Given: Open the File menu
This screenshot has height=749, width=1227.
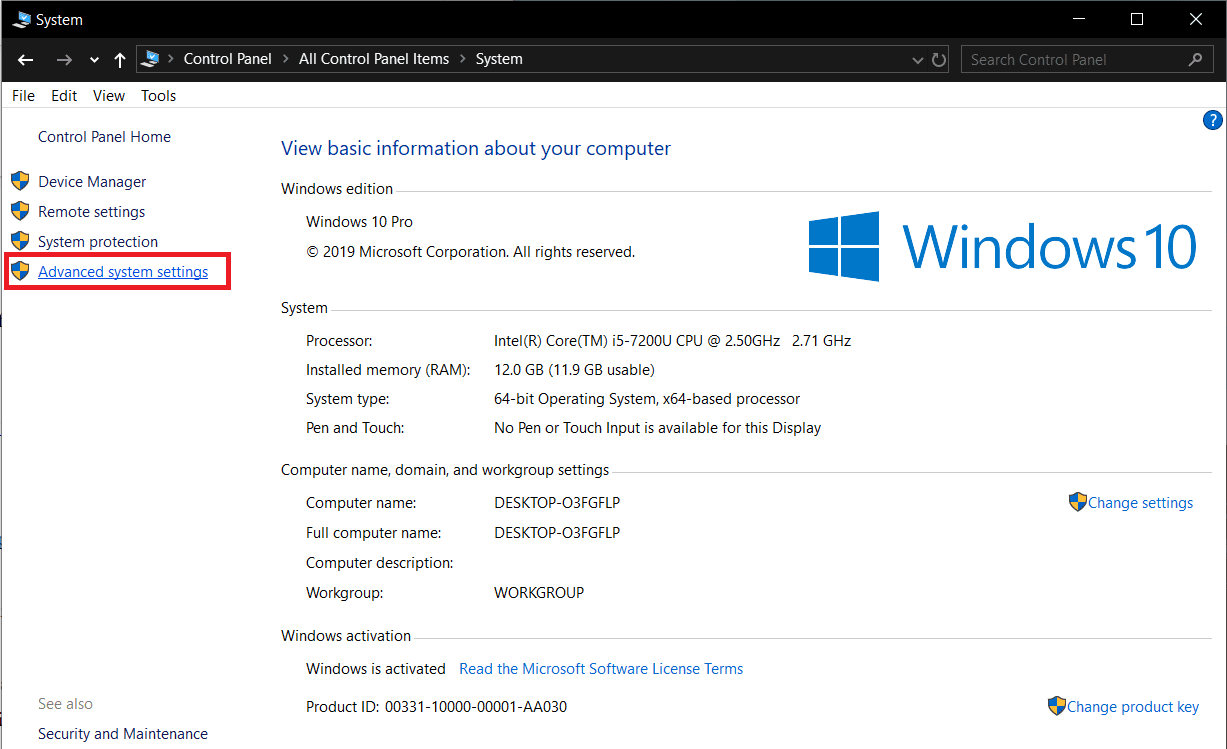Looking at the screenshot, I should (x=23, y=96).
